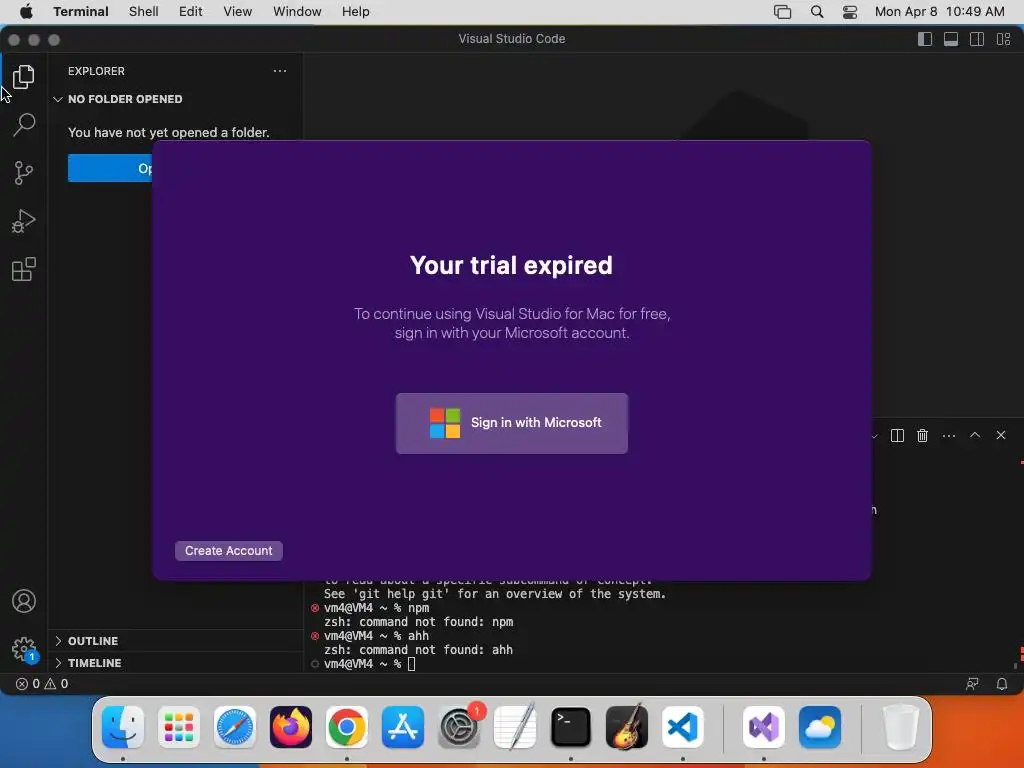Open TextEdit from the Dock
This screenshot has width=1024, height=768.
click(515, 727)
